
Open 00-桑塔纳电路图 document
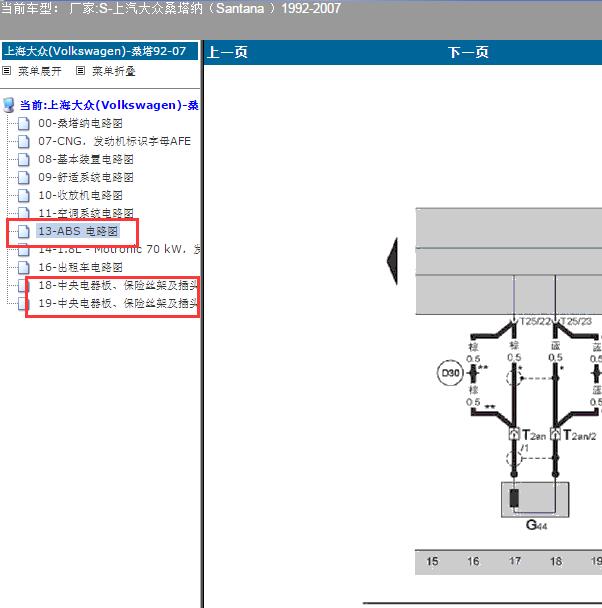coord(80,123)
